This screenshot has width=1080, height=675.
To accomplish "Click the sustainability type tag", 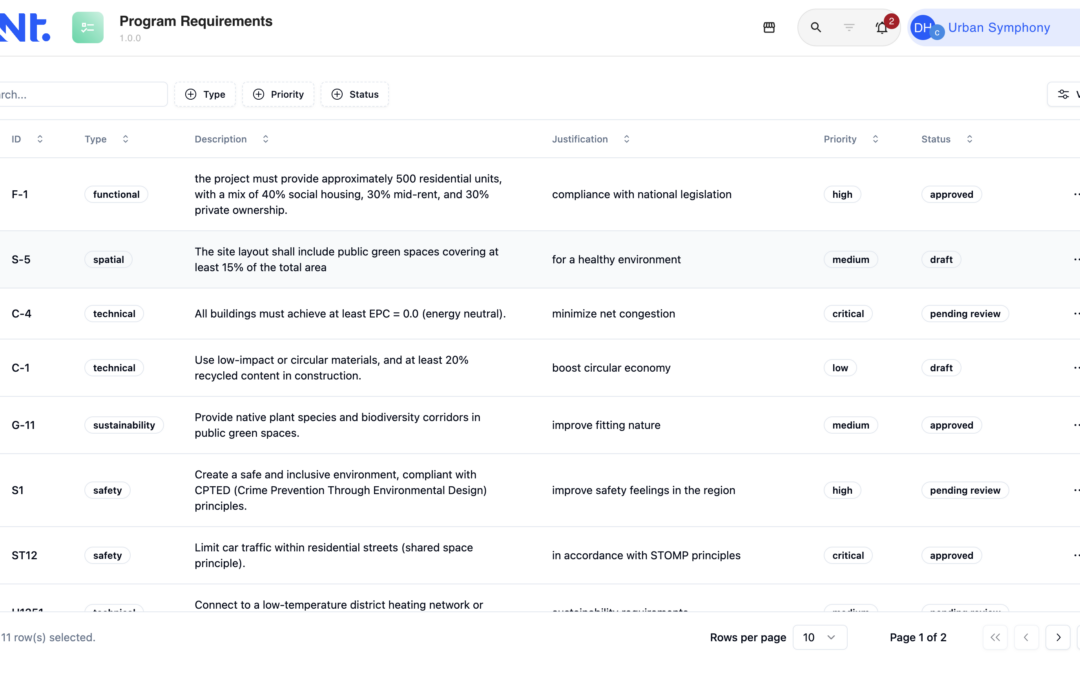I will (x=124, y=425).
